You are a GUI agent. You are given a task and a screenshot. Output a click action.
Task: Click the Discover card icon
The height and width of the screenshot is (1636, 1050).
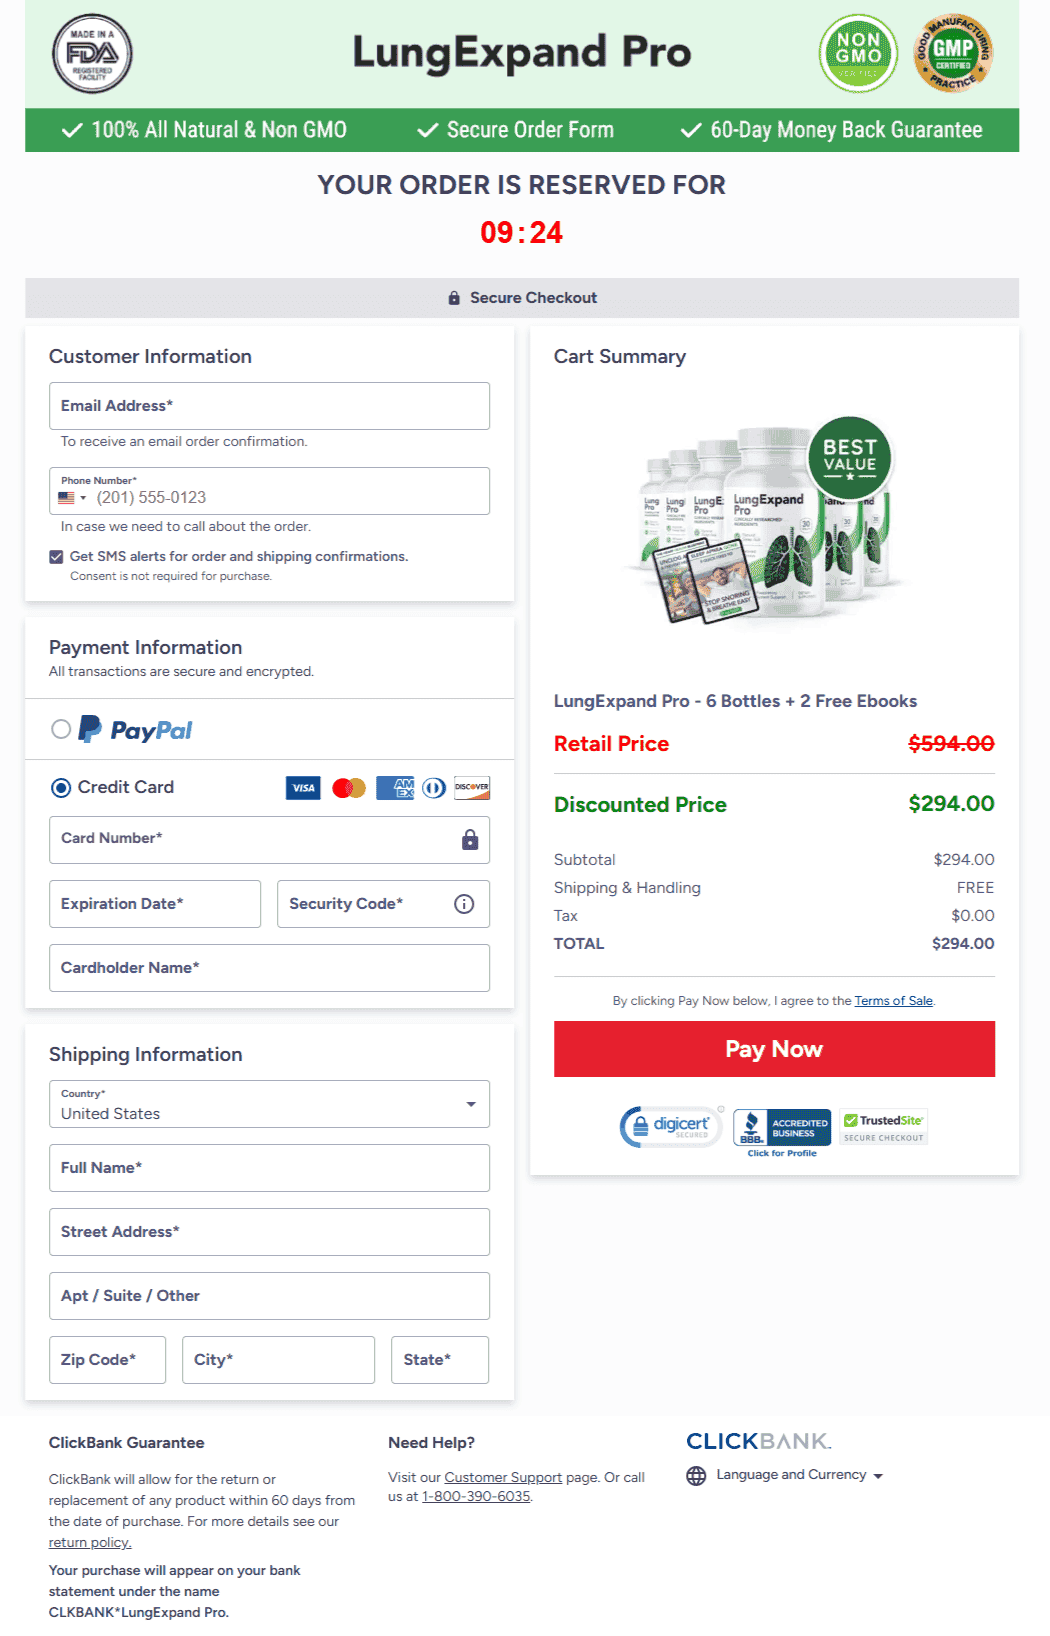[x=472, y=788]
